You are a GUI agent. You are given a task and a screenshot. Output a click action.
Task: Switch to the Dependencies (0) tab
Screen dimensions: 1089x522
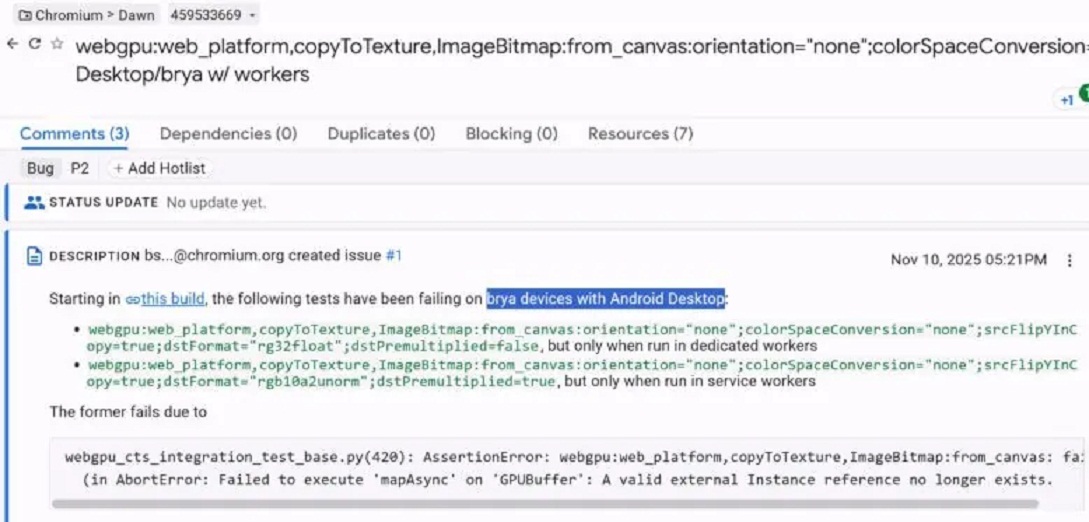click(228, 133)
